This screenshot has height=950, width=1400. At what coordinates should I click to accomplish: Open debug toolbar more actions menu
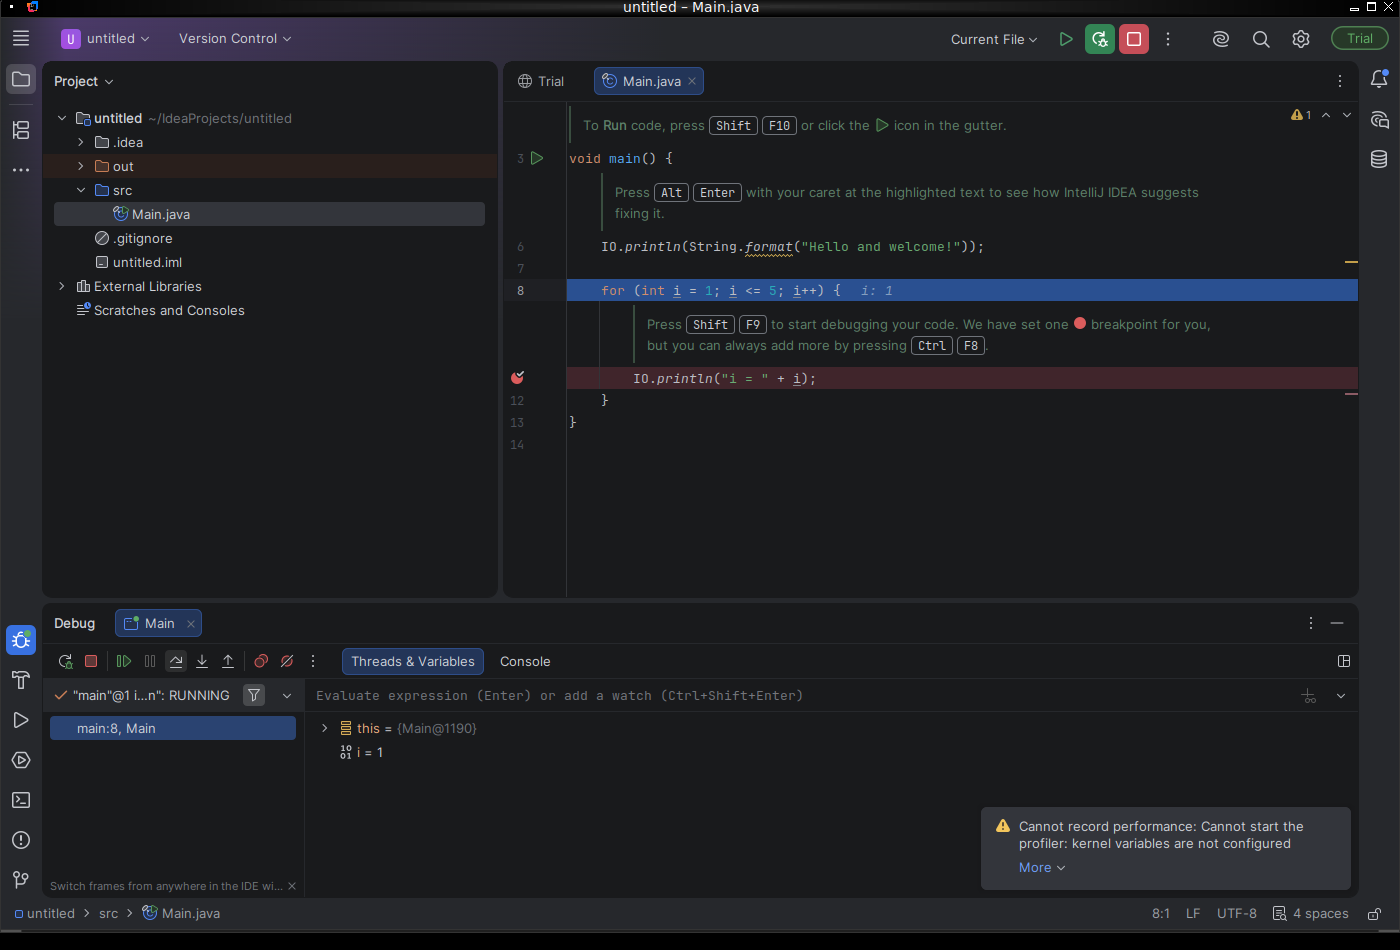coord(313,661)
